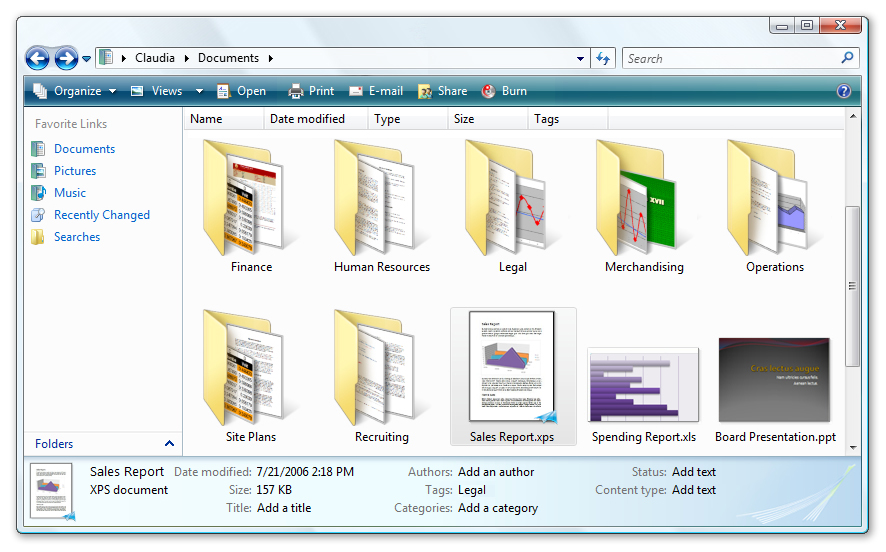Click the Refresh button beside address bar
Image resolution: width=886 pixels, height=552 pixels.
click(603, 59)
